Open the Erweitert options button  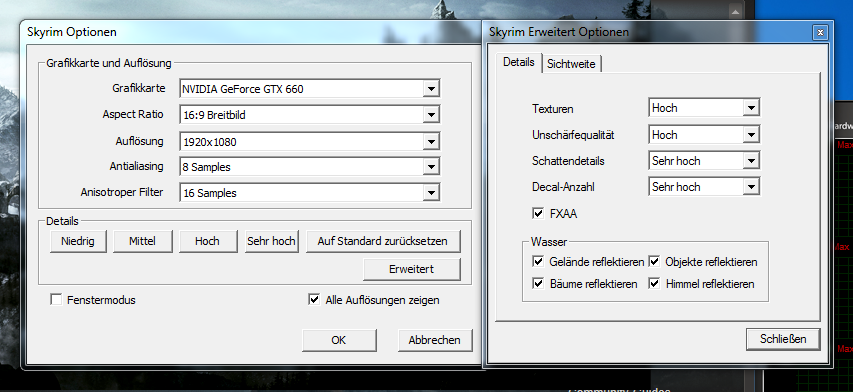coord(412,269)
